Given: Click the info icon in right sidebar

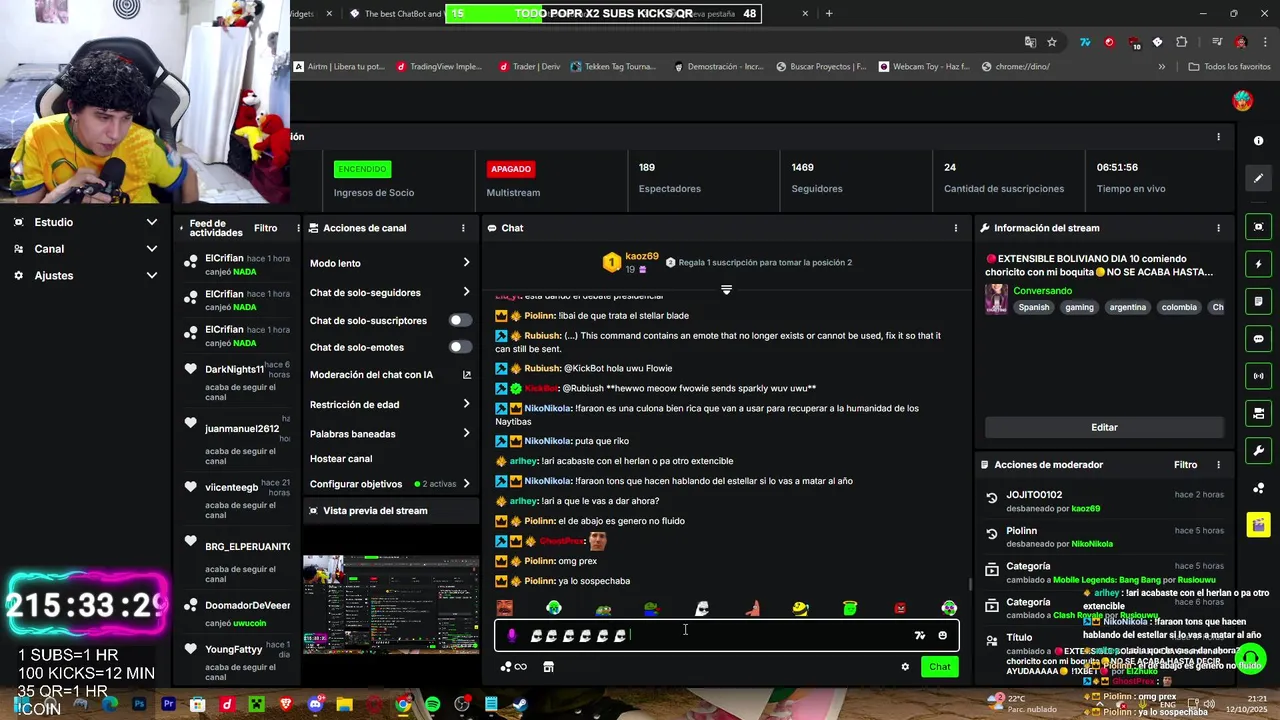Looking at the screenshot, I should [1259, 141].
